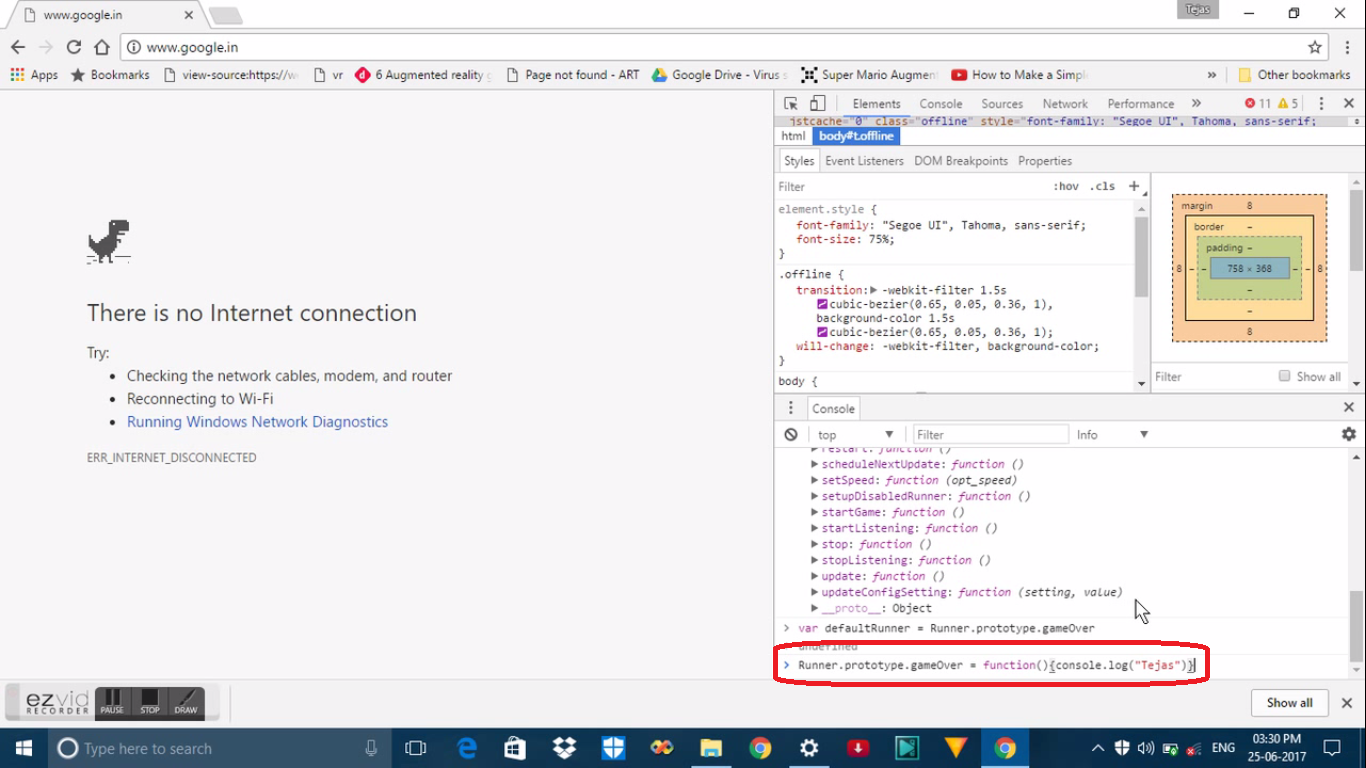This screenshot has width=1366, height=768.
Task: Bookmark this page with the star
Action: (1315, 47)
